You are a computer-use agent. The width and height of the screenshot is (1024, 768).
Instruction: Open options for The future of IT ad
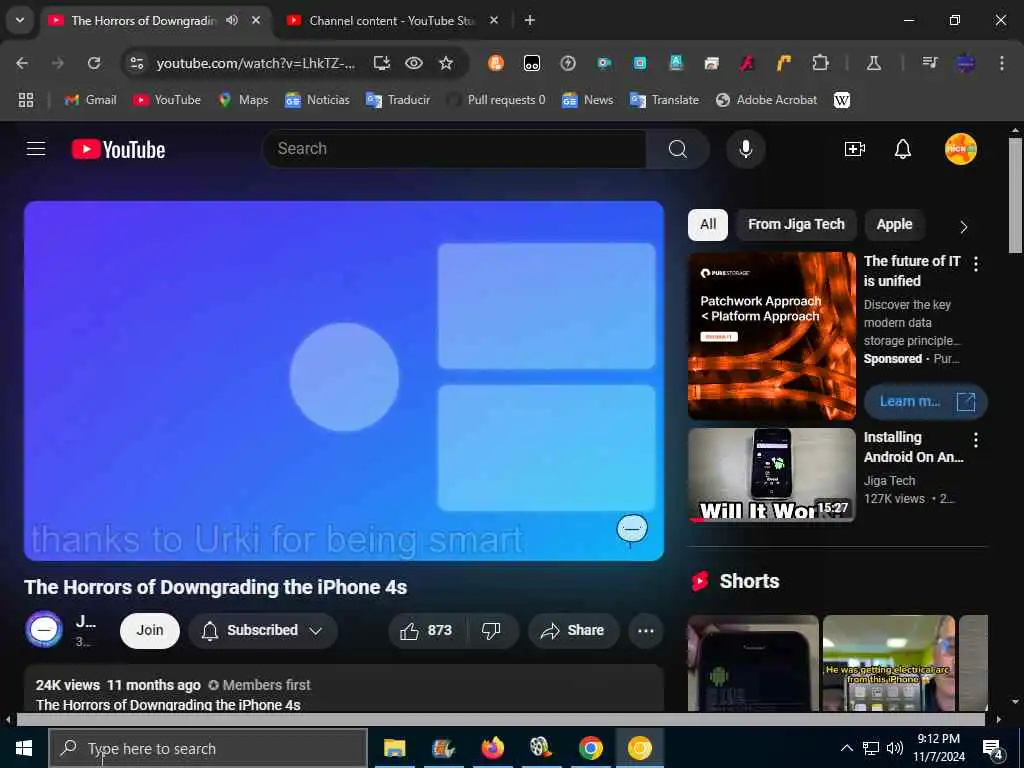976,264
